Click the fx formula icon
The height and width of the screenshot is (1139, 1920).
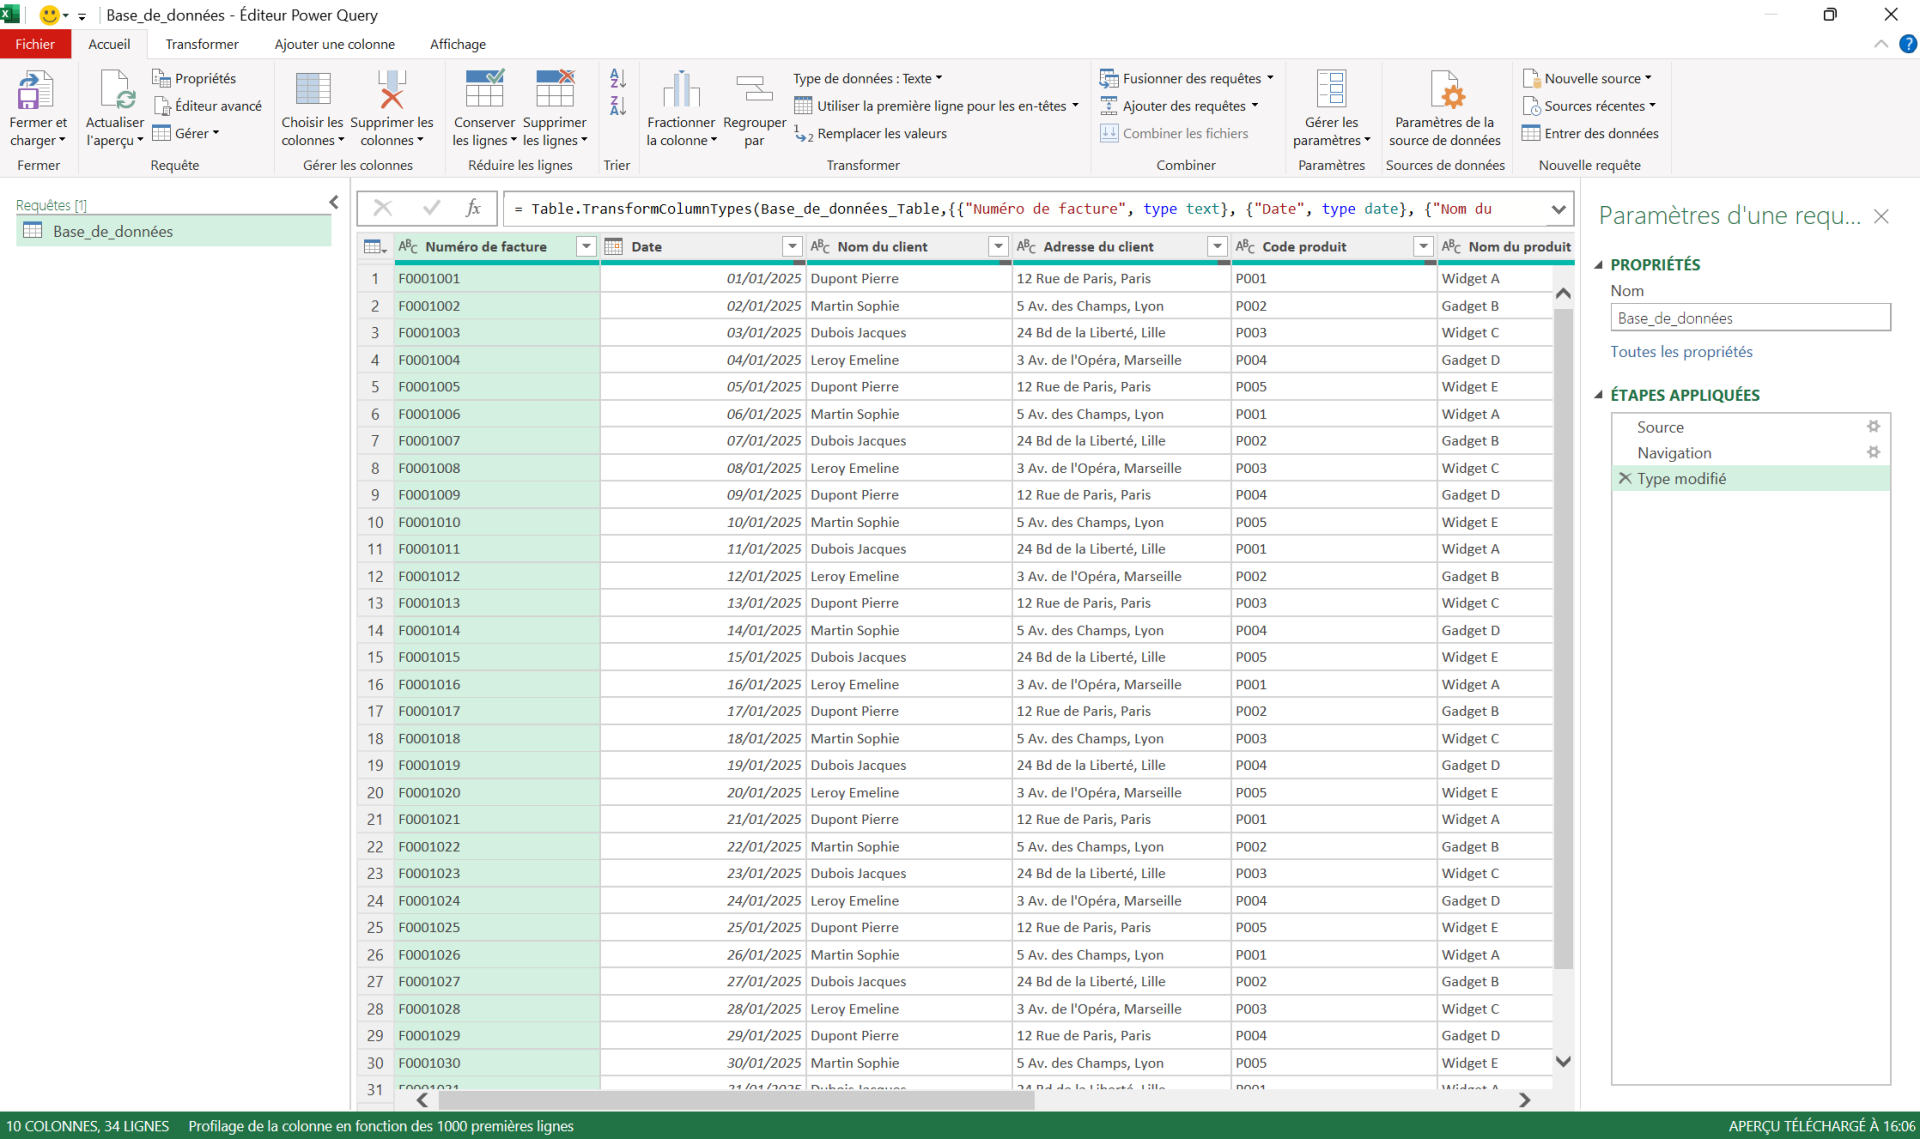[x=473, y=208]
